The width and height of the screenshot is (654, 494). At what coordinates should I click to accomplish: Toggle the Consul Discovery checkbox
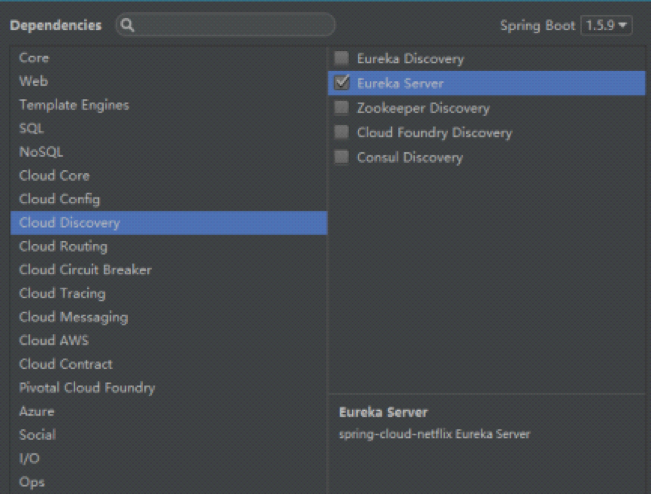[342, 157]
